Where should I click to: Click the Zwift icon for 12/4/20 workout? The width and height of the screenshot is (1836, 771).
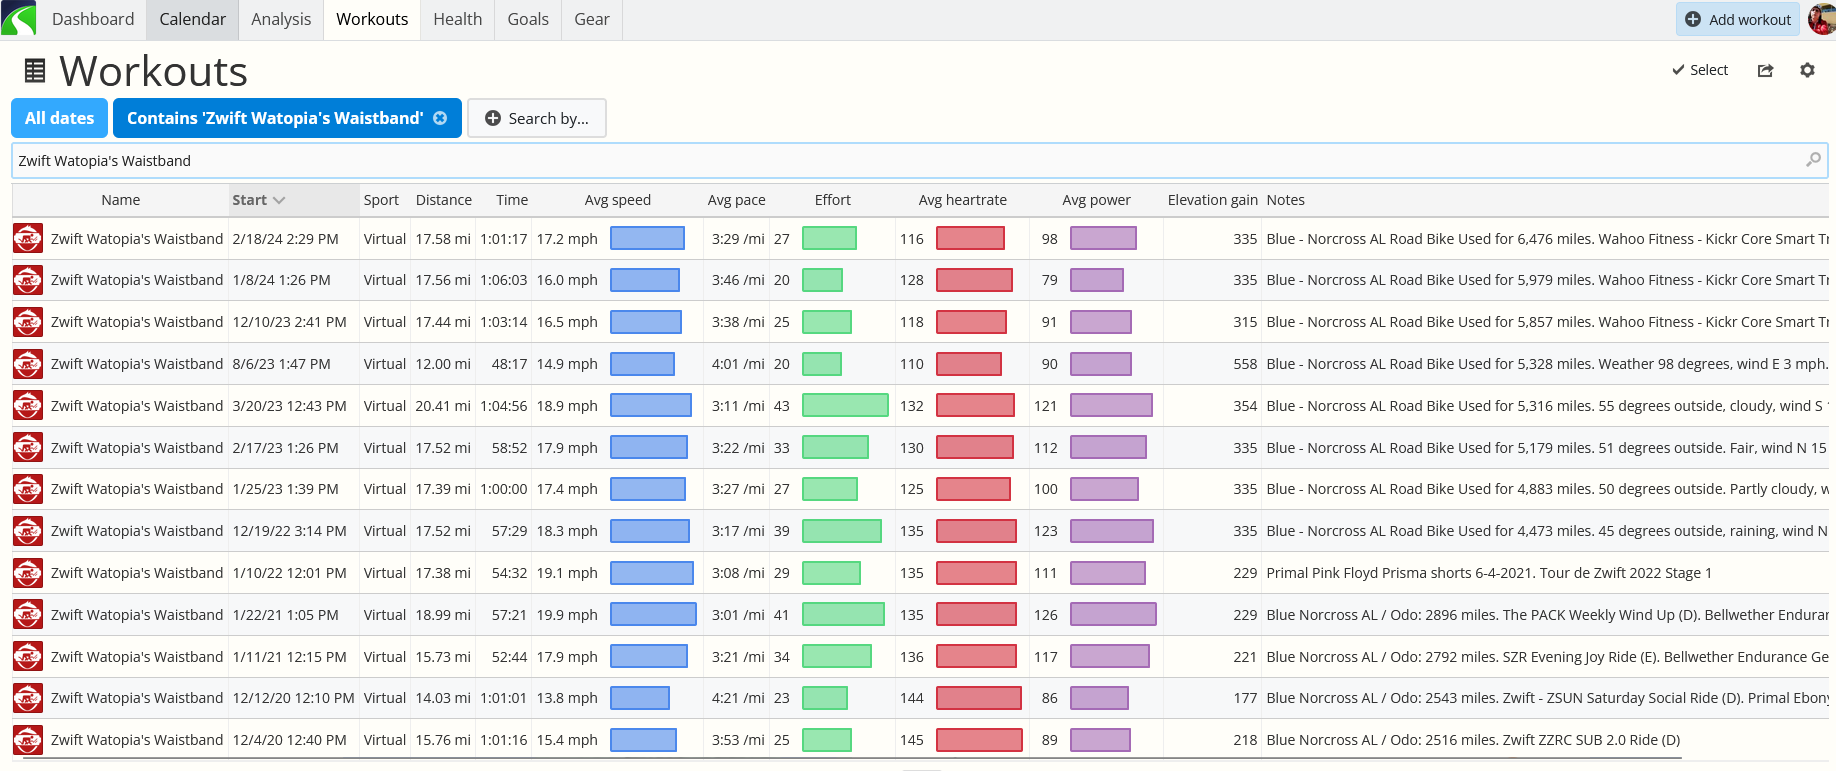point(28,740)
